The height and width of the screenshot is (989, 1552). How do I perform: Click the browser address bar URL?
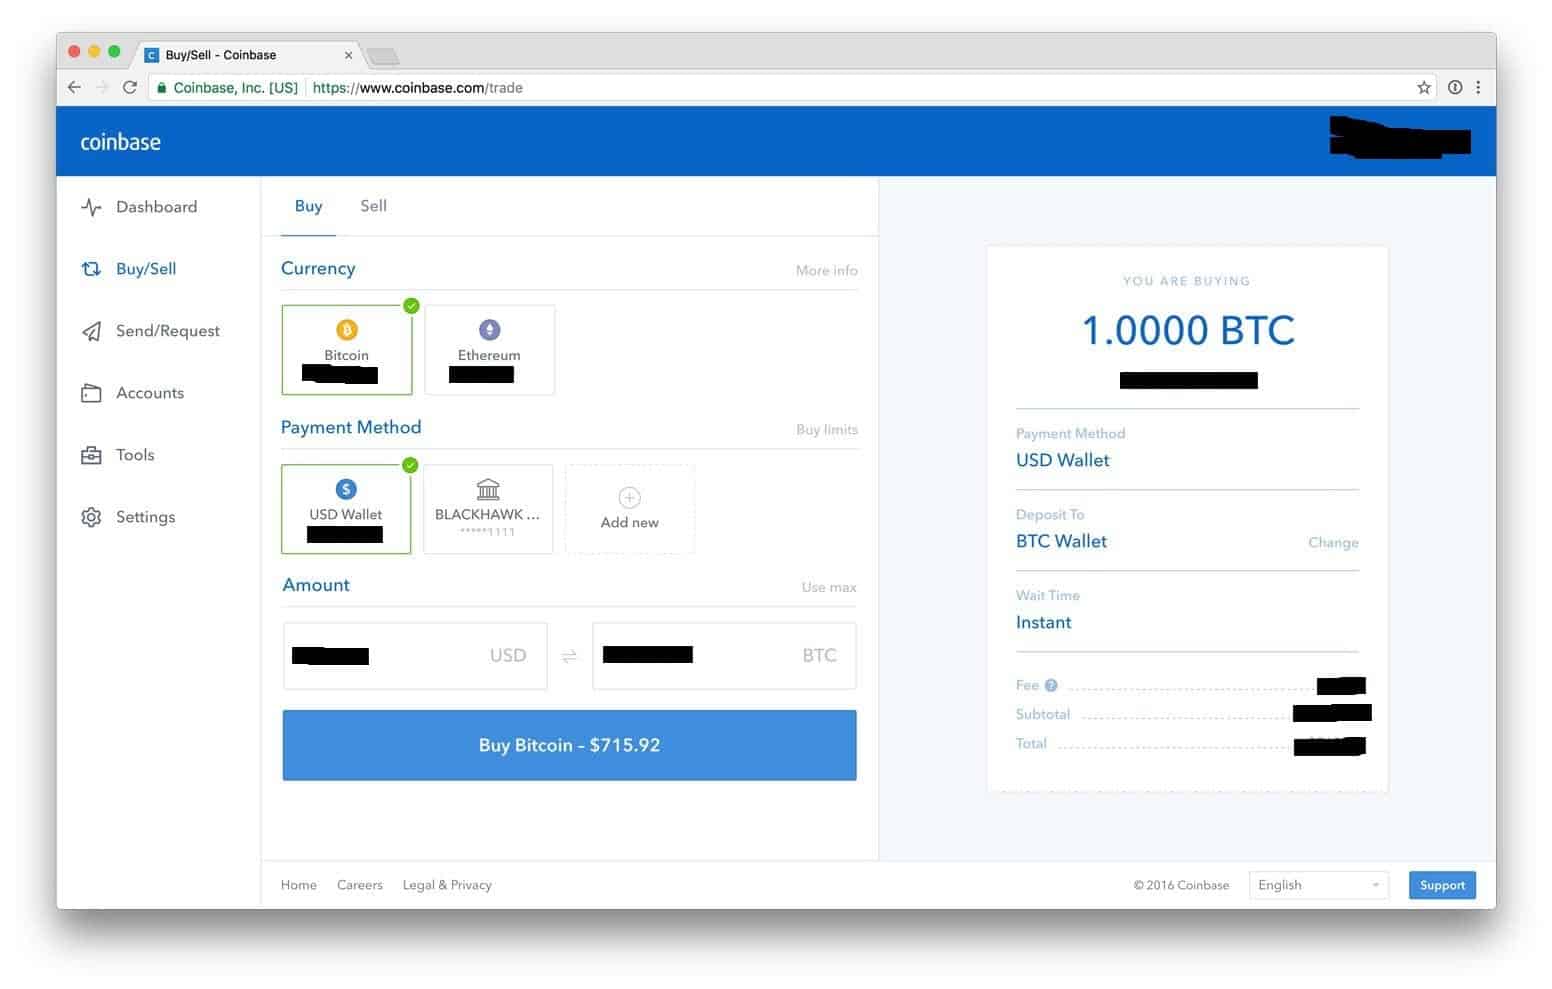[417, 88]
